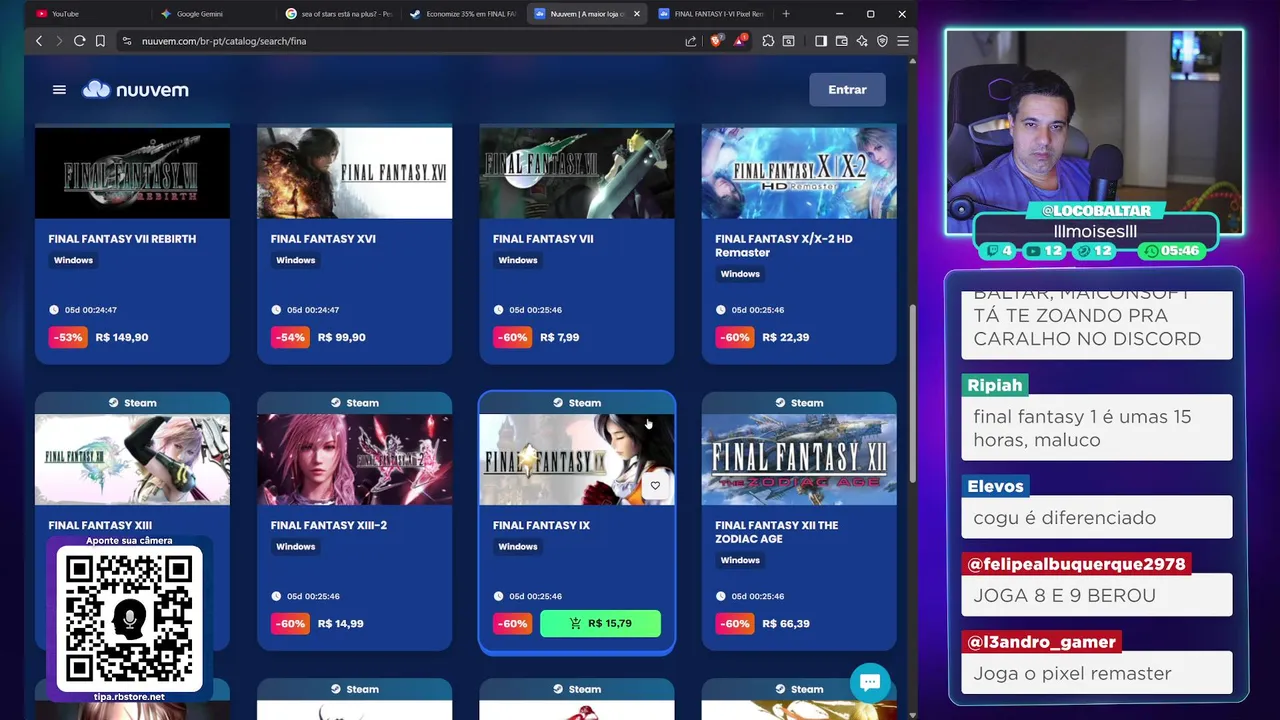Open the chat support bubble
Viewport: 1280px width, 720px height.
[x=870, y=682]
